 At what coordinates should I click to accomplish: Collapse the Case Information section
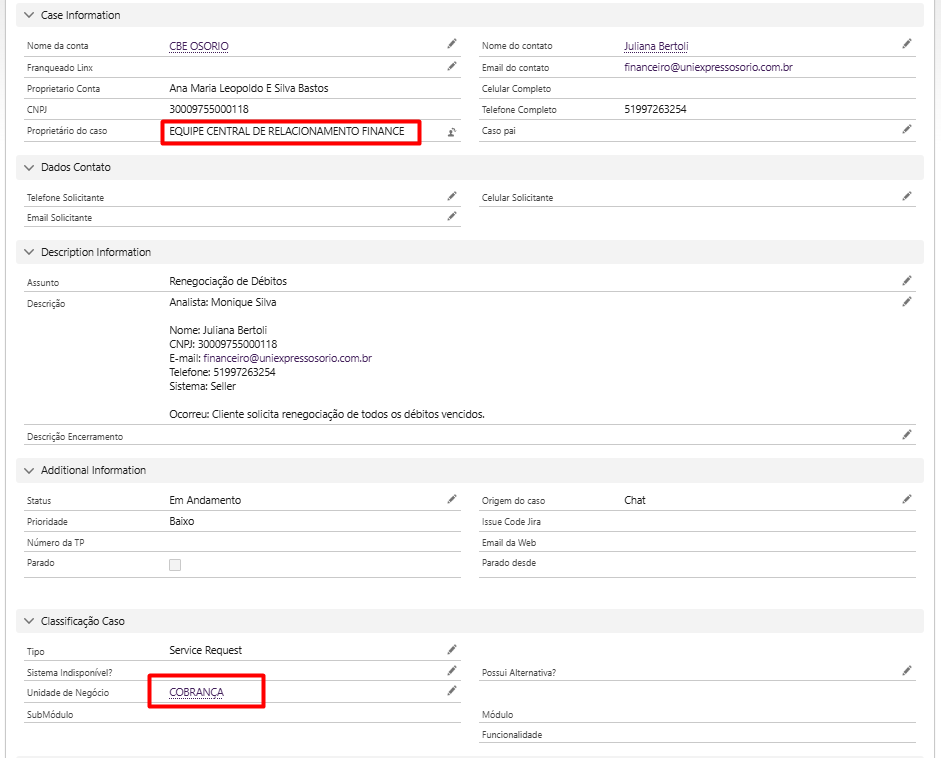point(29,16)
